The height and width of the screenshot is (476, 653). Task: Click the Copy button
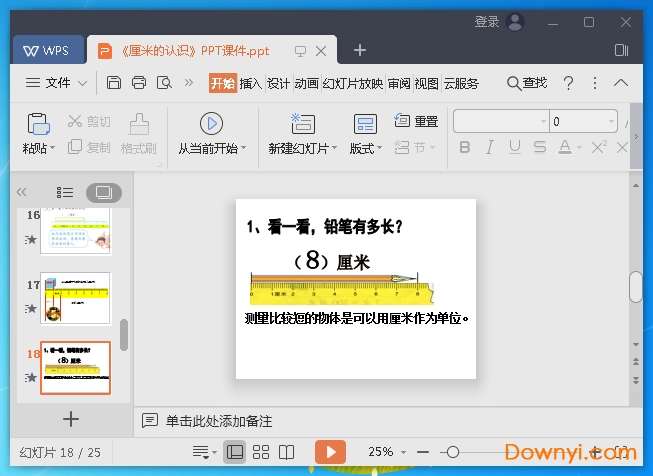point(89,147)
